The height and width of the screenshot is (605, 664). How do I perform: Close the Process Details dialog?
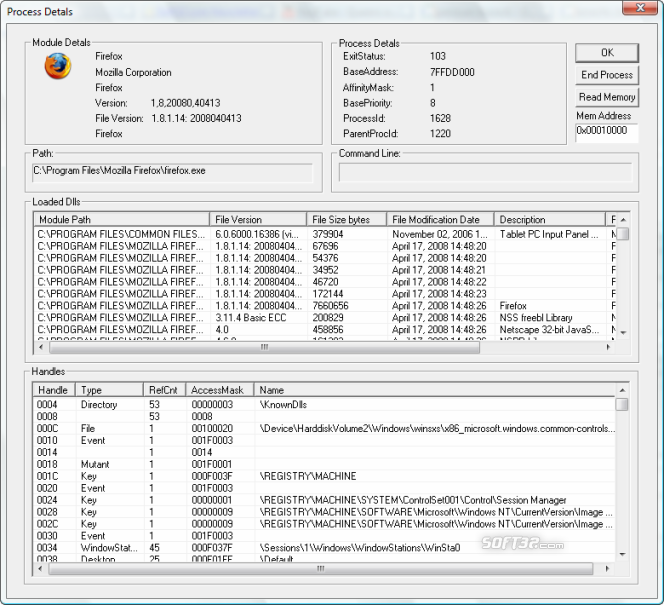click(640, 8)
